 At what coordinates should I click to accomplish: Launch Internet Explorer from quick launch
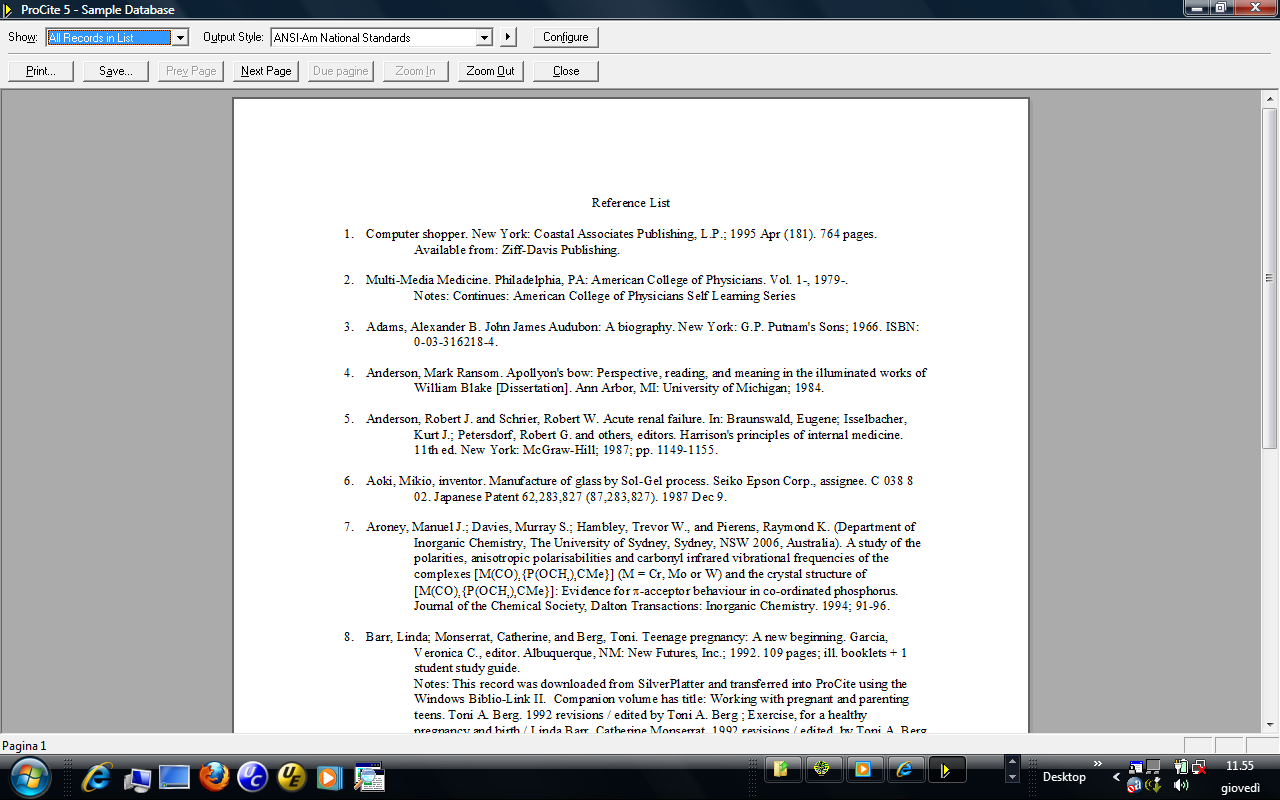pos(97,777)
